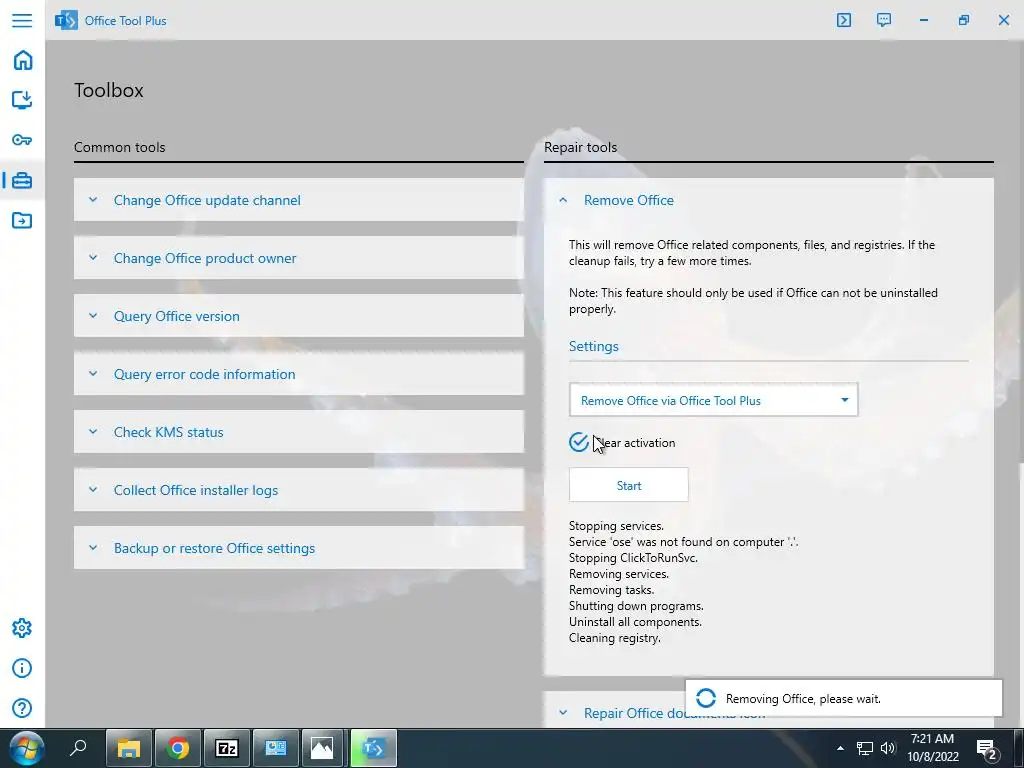Expand Backup or restore Office settings
The image size is (1024, 768).
[x=298, y=548]
